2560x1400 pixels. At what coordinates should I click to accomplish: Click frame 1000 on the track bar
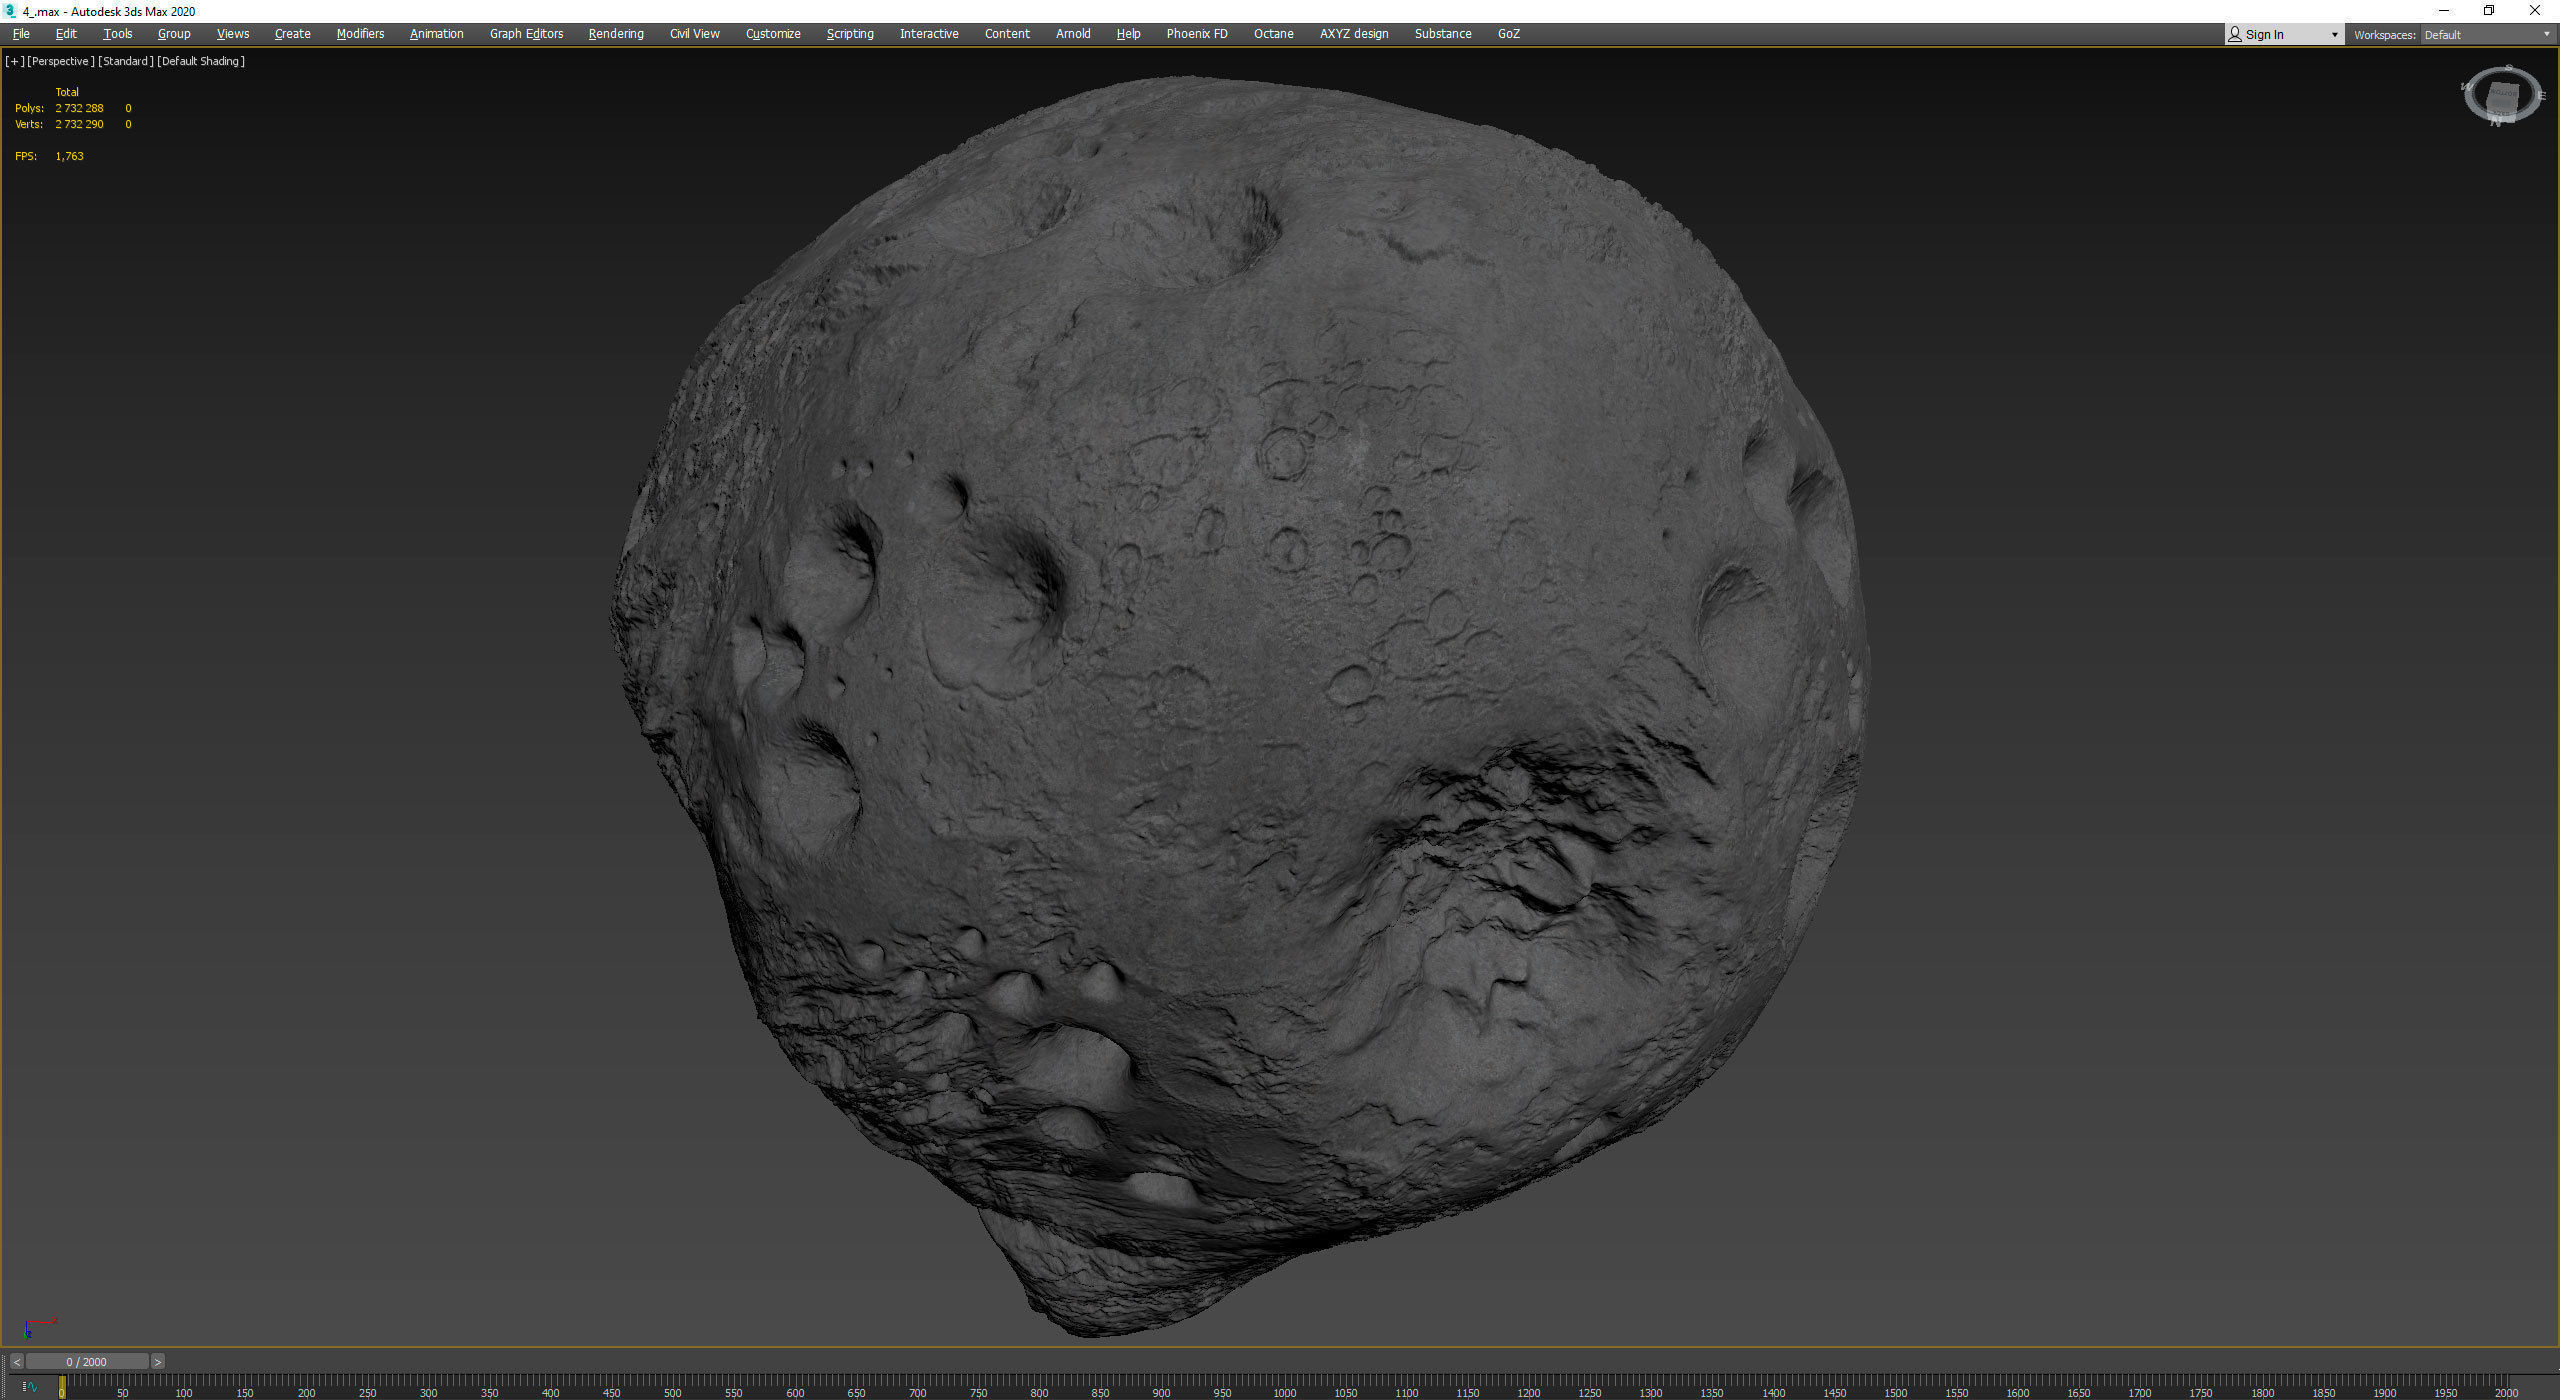tap(1284, 1393)
